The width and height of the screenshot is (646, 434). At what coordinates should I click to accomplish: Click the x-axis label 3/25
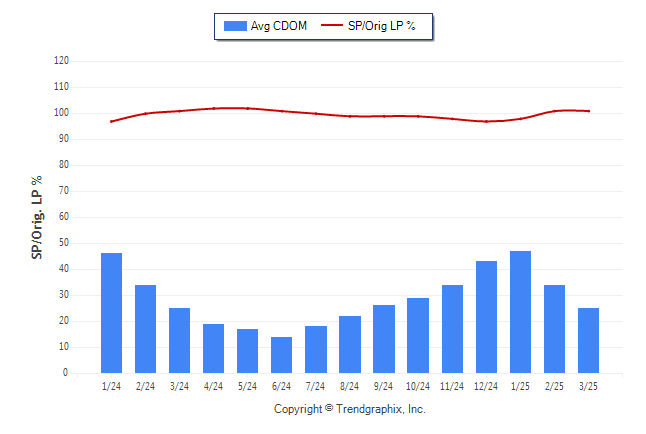[x=588, y=386]
